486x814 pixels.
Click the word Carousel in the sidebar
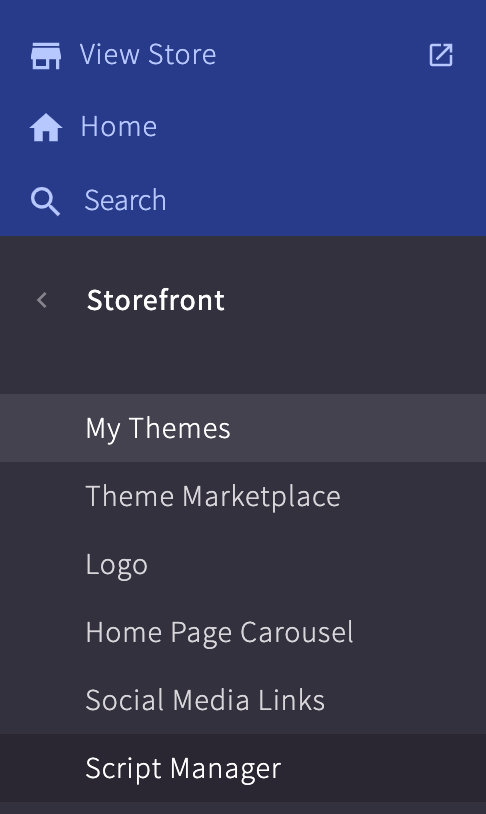point(296,632)
